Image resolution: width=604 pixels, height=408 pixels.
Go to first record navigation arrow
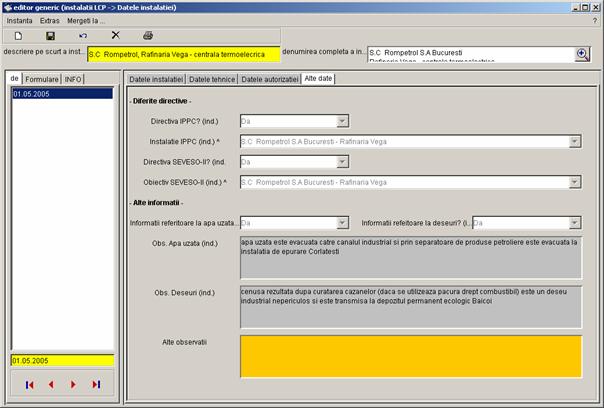tap(29, 384)
